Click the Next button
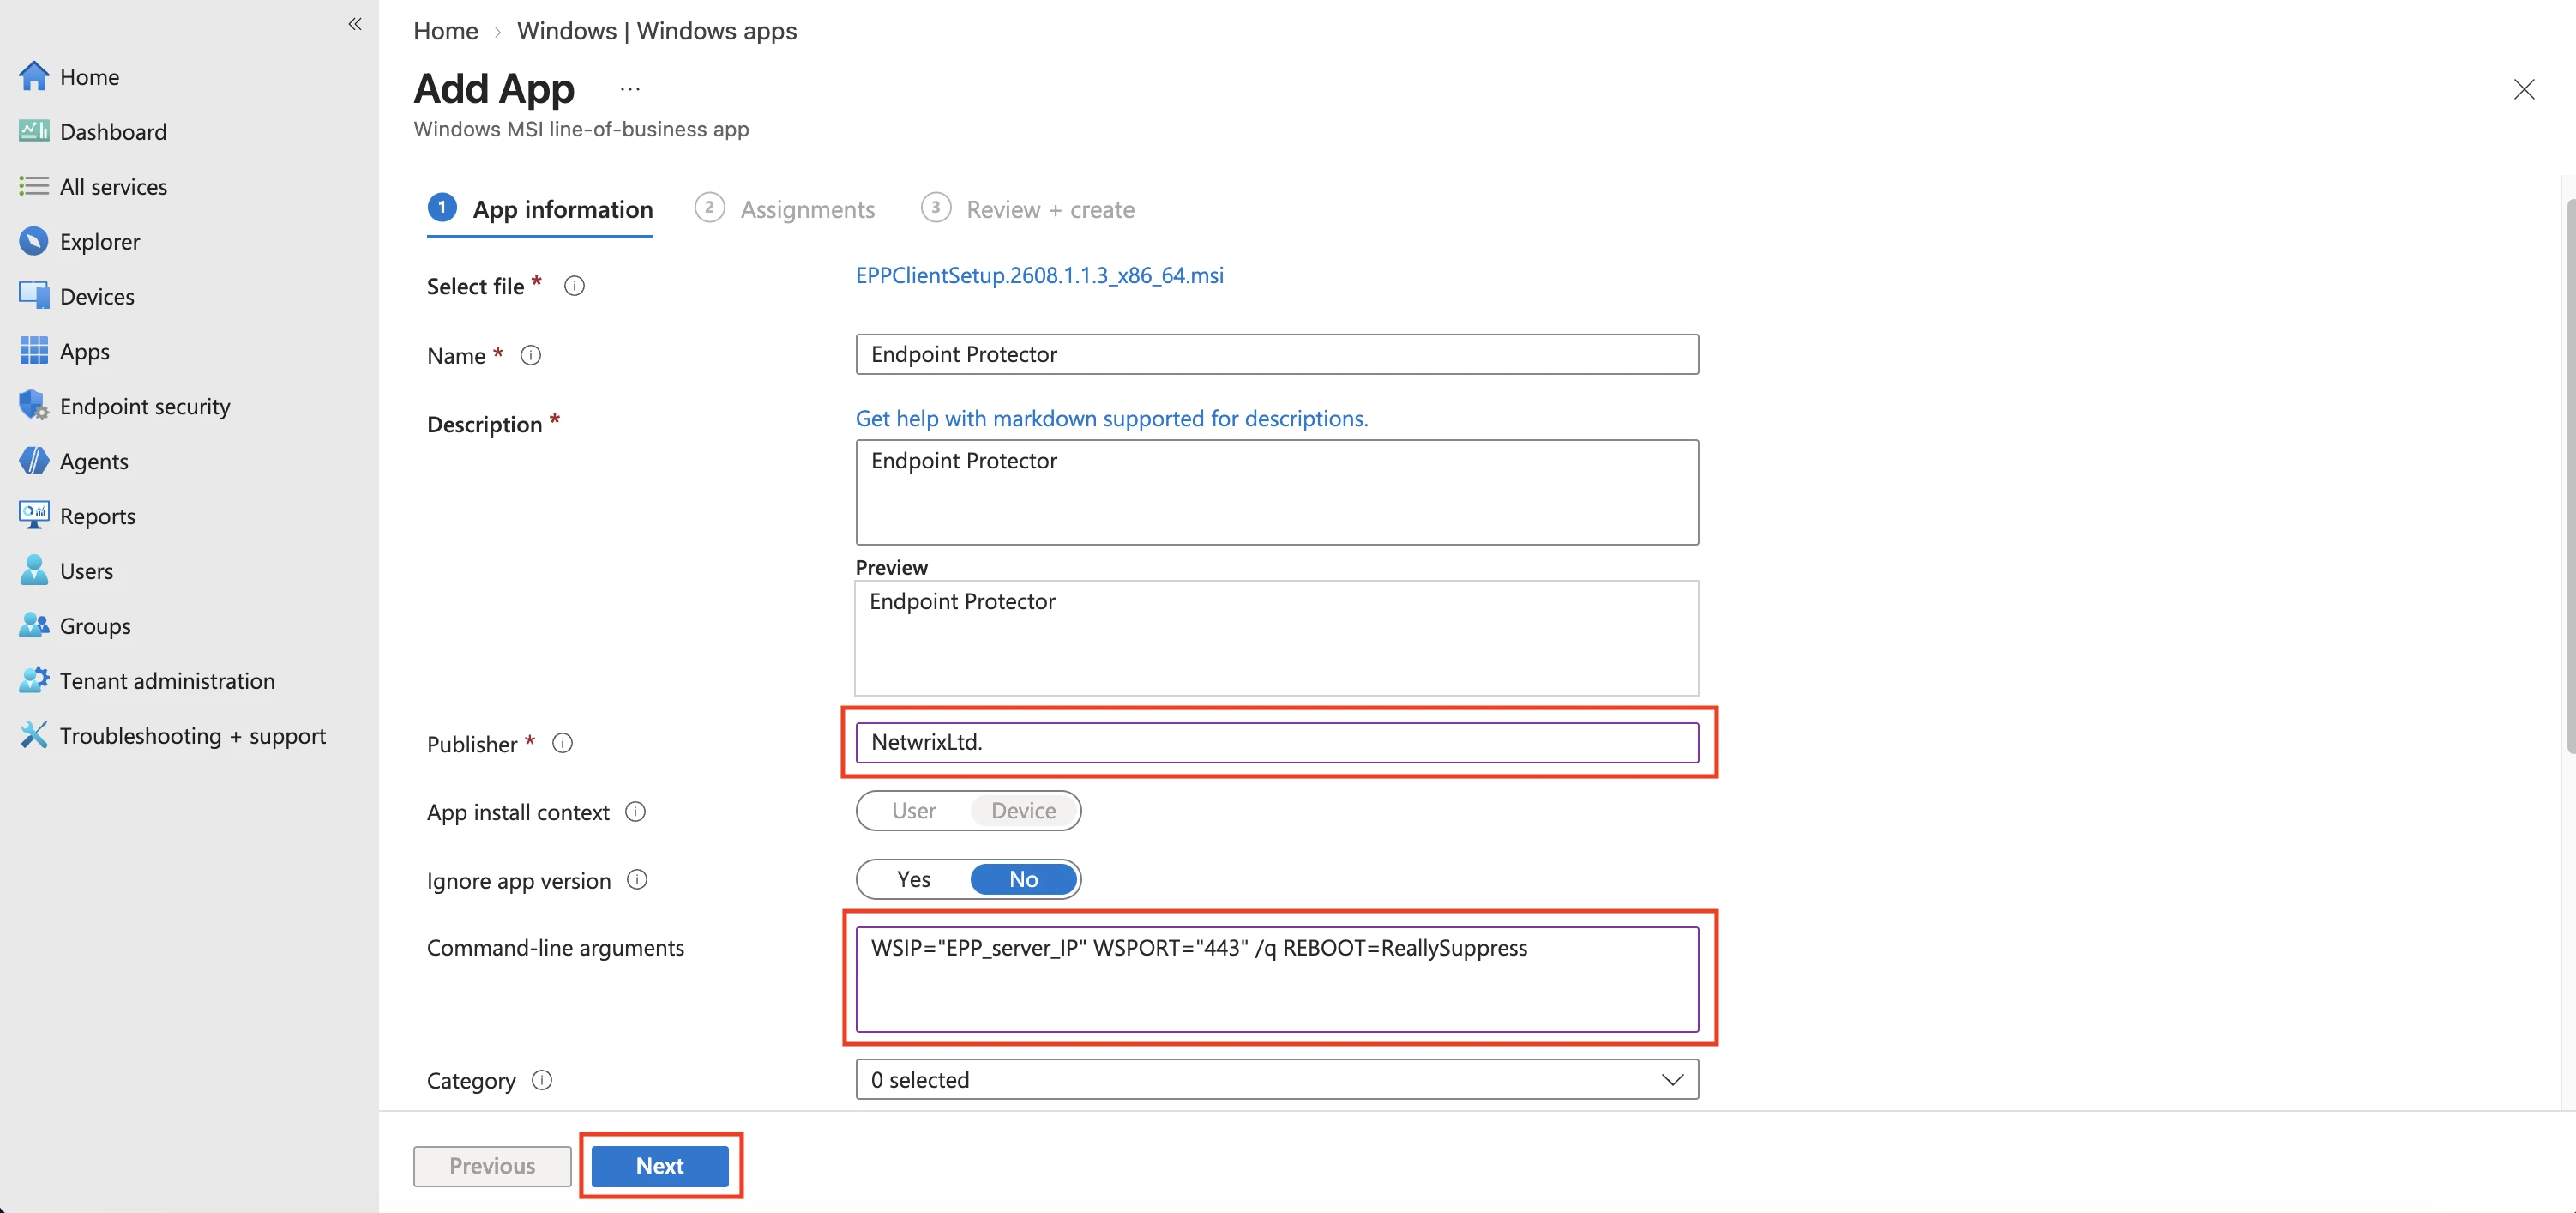This screenshot has width=2576, height=1213. 660,1166
